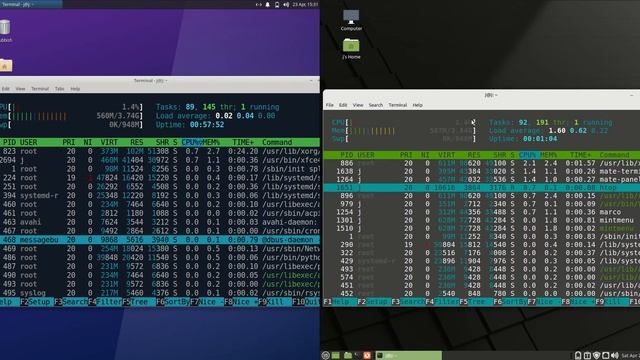The width and height of the screenshot is (640, 360).
Task: Click F2 Setup in the left htop
Action: [37, 302]
